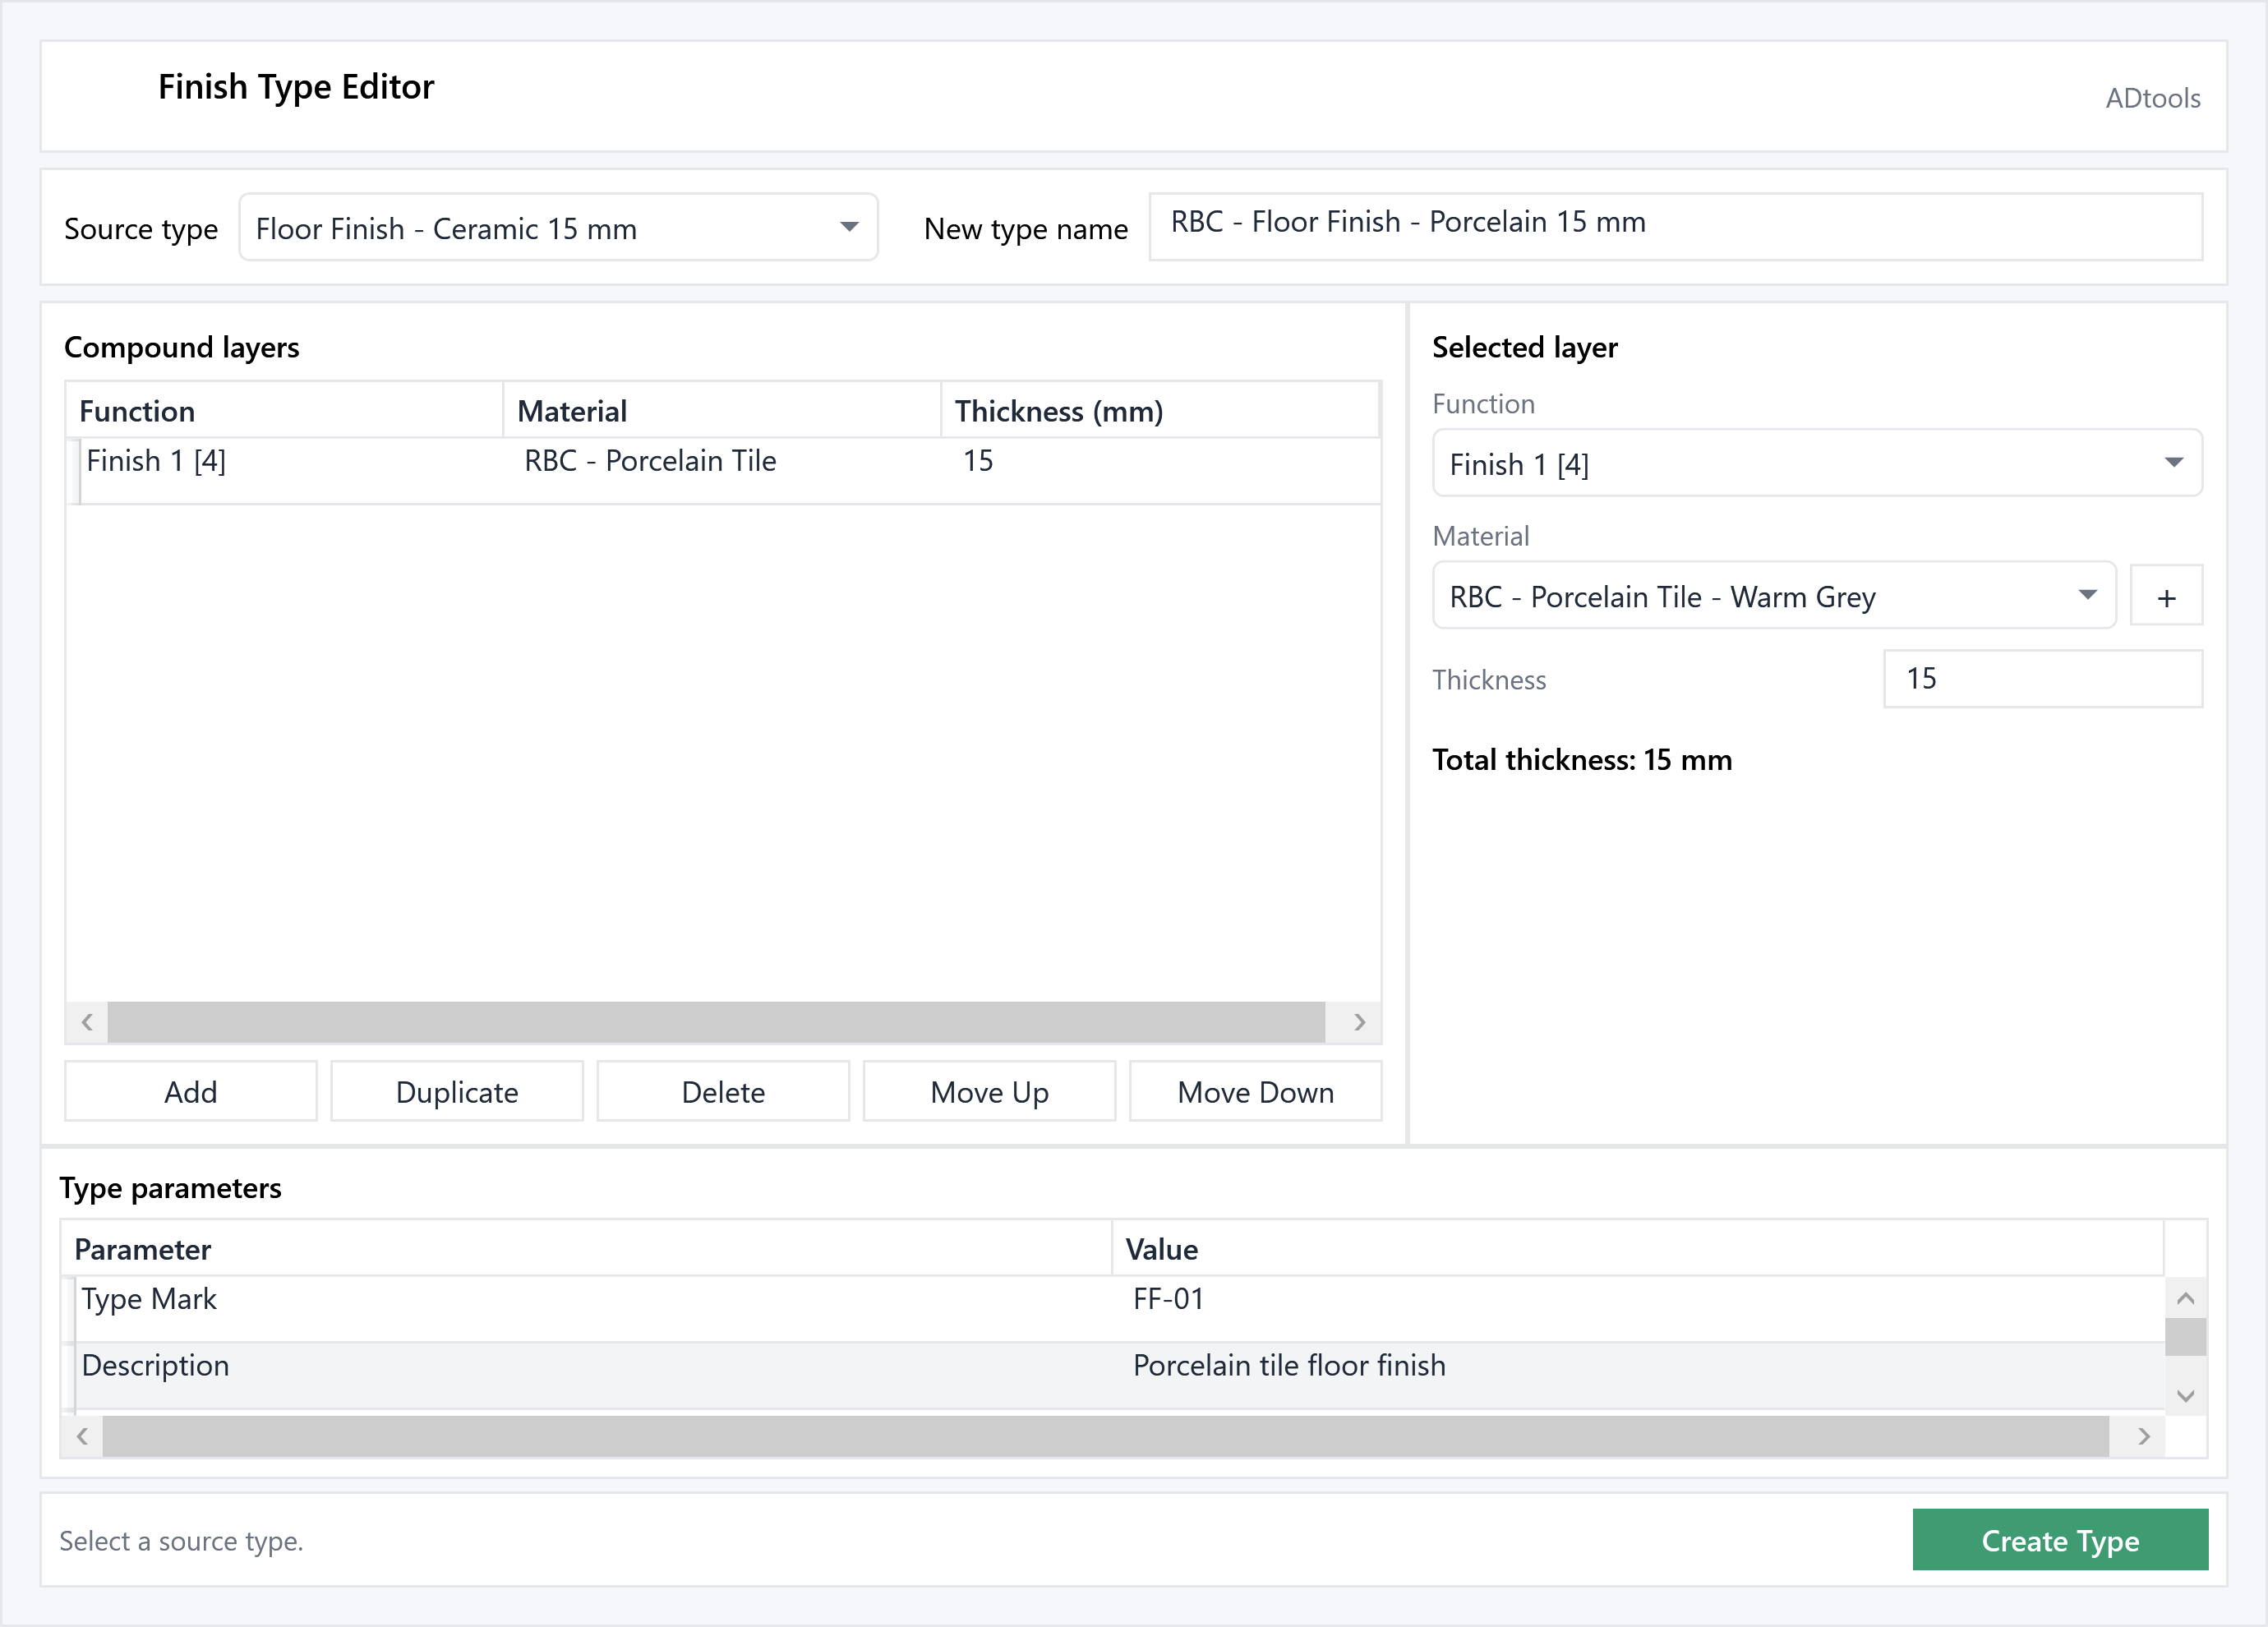Click the green Create Type button
This screenshot has width=2268, height=1627.
coord(2060,1540)
